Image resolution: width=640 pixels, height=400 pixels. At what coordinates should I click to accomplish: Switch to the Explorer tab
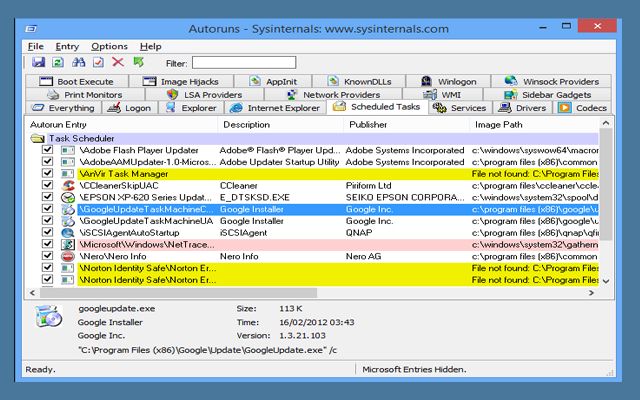click(191, 108)
